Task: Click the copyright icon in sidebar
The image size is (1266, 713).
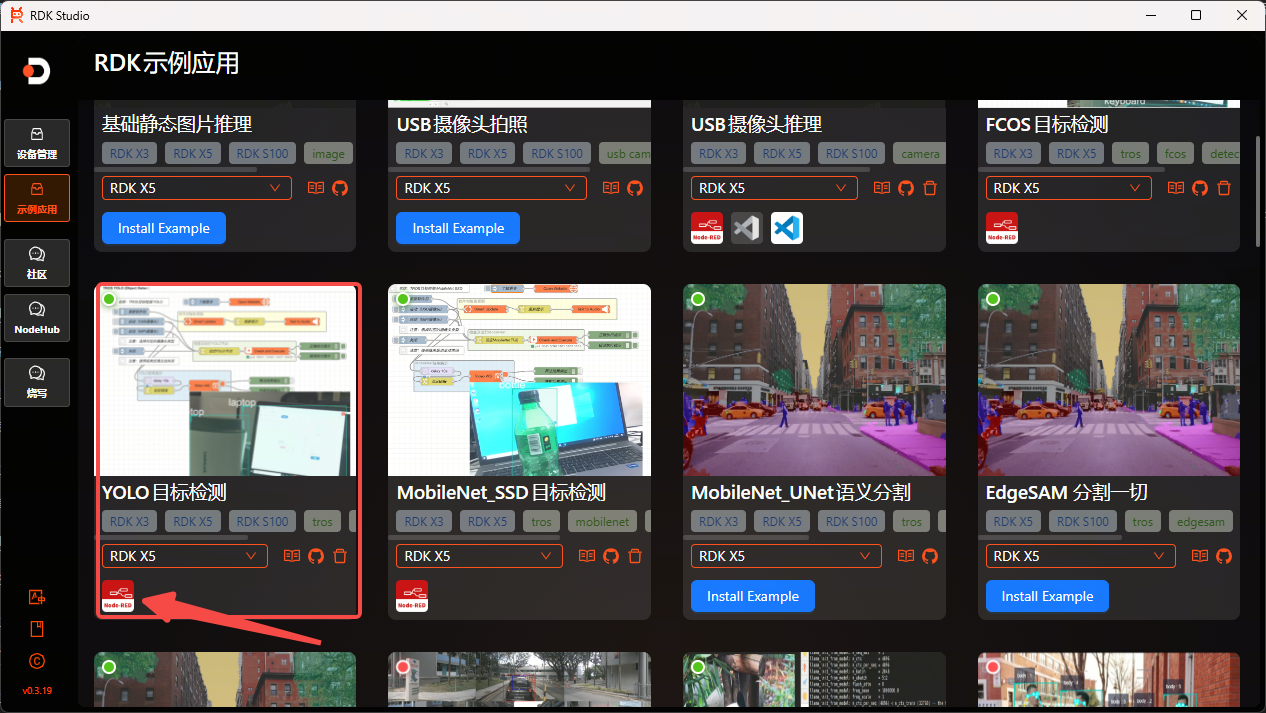Action: tap(37, 661)
